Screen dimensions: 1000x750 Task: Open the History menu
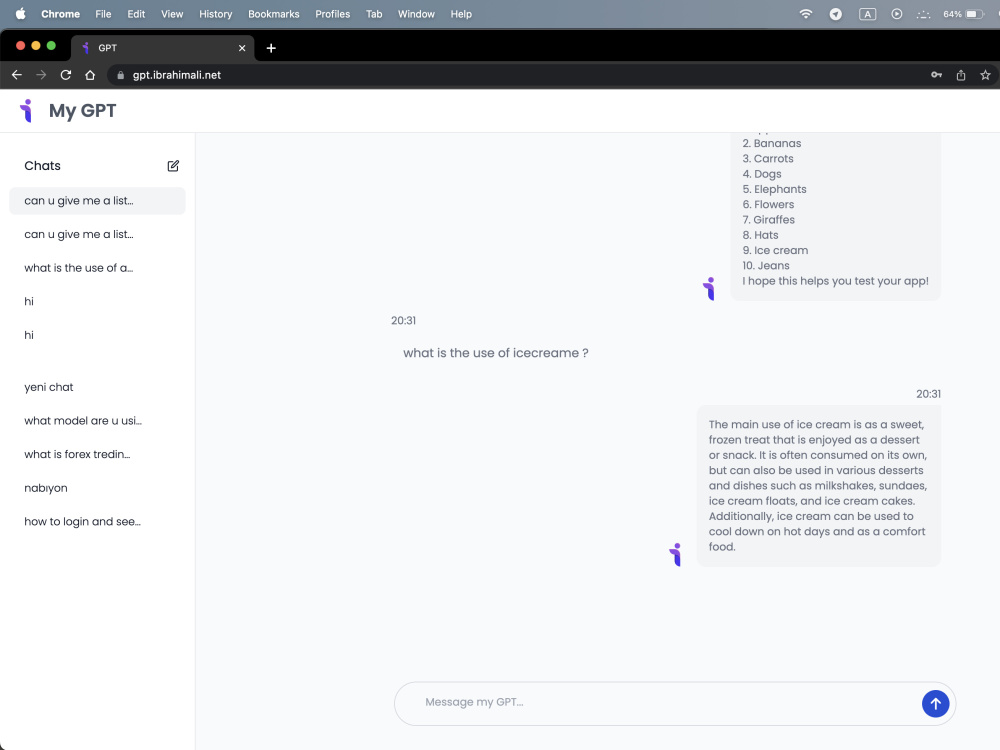(x=215, y=14)
